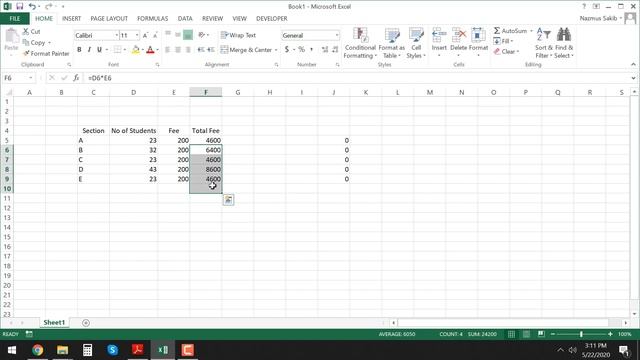
Task: Toggle center text alignment
Action: [178, 50]
